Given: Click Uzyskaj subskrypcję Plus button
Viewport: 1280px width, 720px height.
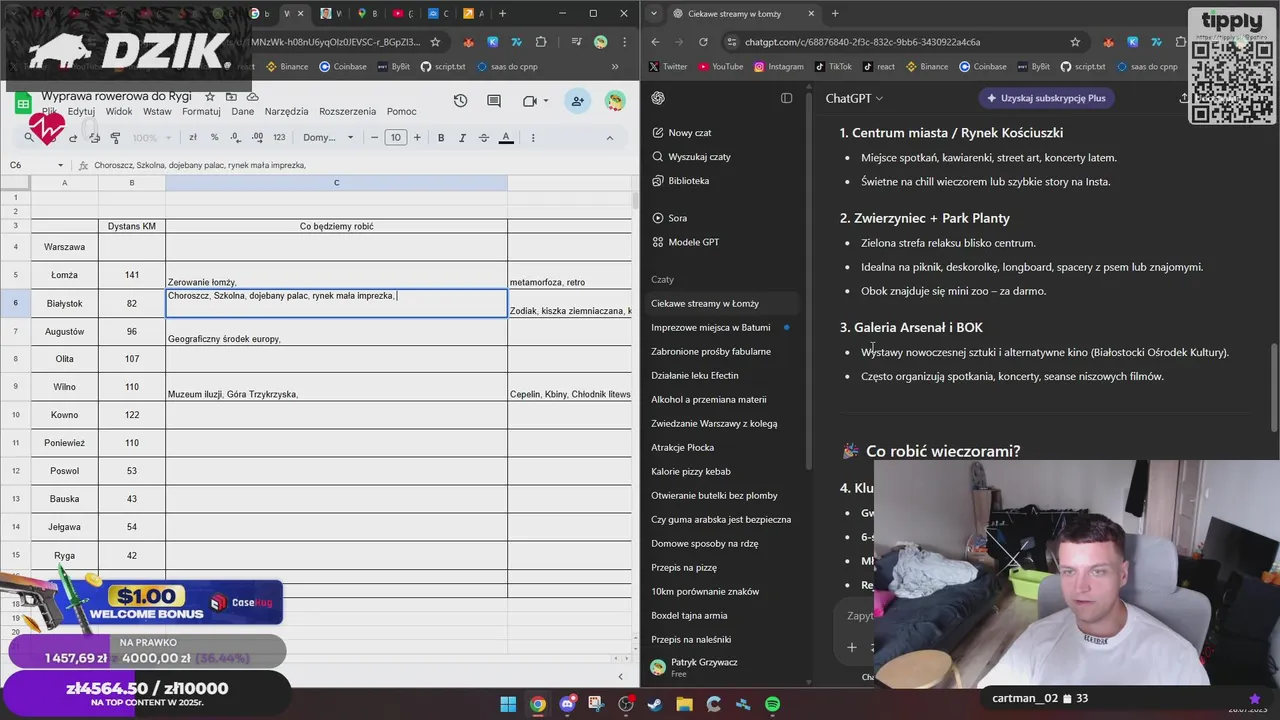Looking at the screenshot, I should (x=1047, y=98).
